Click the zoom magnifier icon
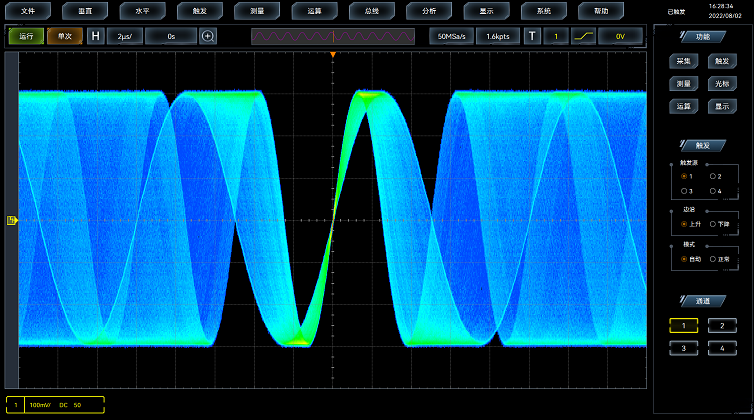Image resolution: width=754 pixels, height=420 pixels. click(x=208, y=36)
